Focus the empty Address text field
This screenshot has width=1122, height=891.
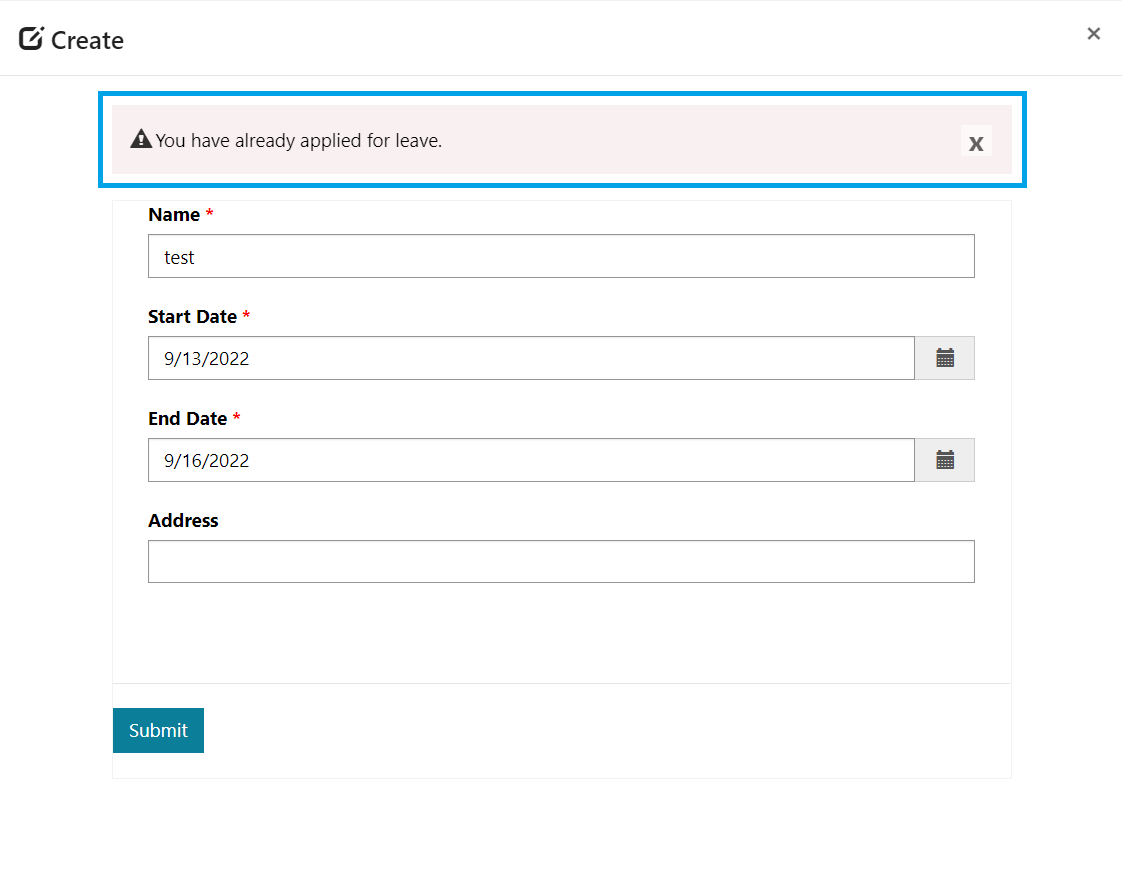click(560, 562)
